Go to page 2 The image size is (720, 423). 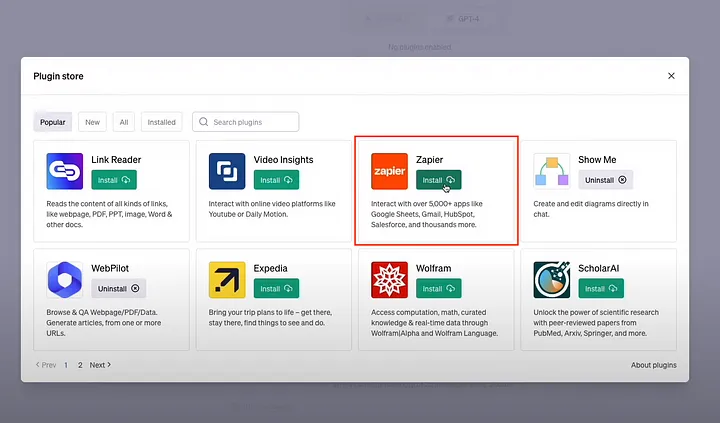80,365
